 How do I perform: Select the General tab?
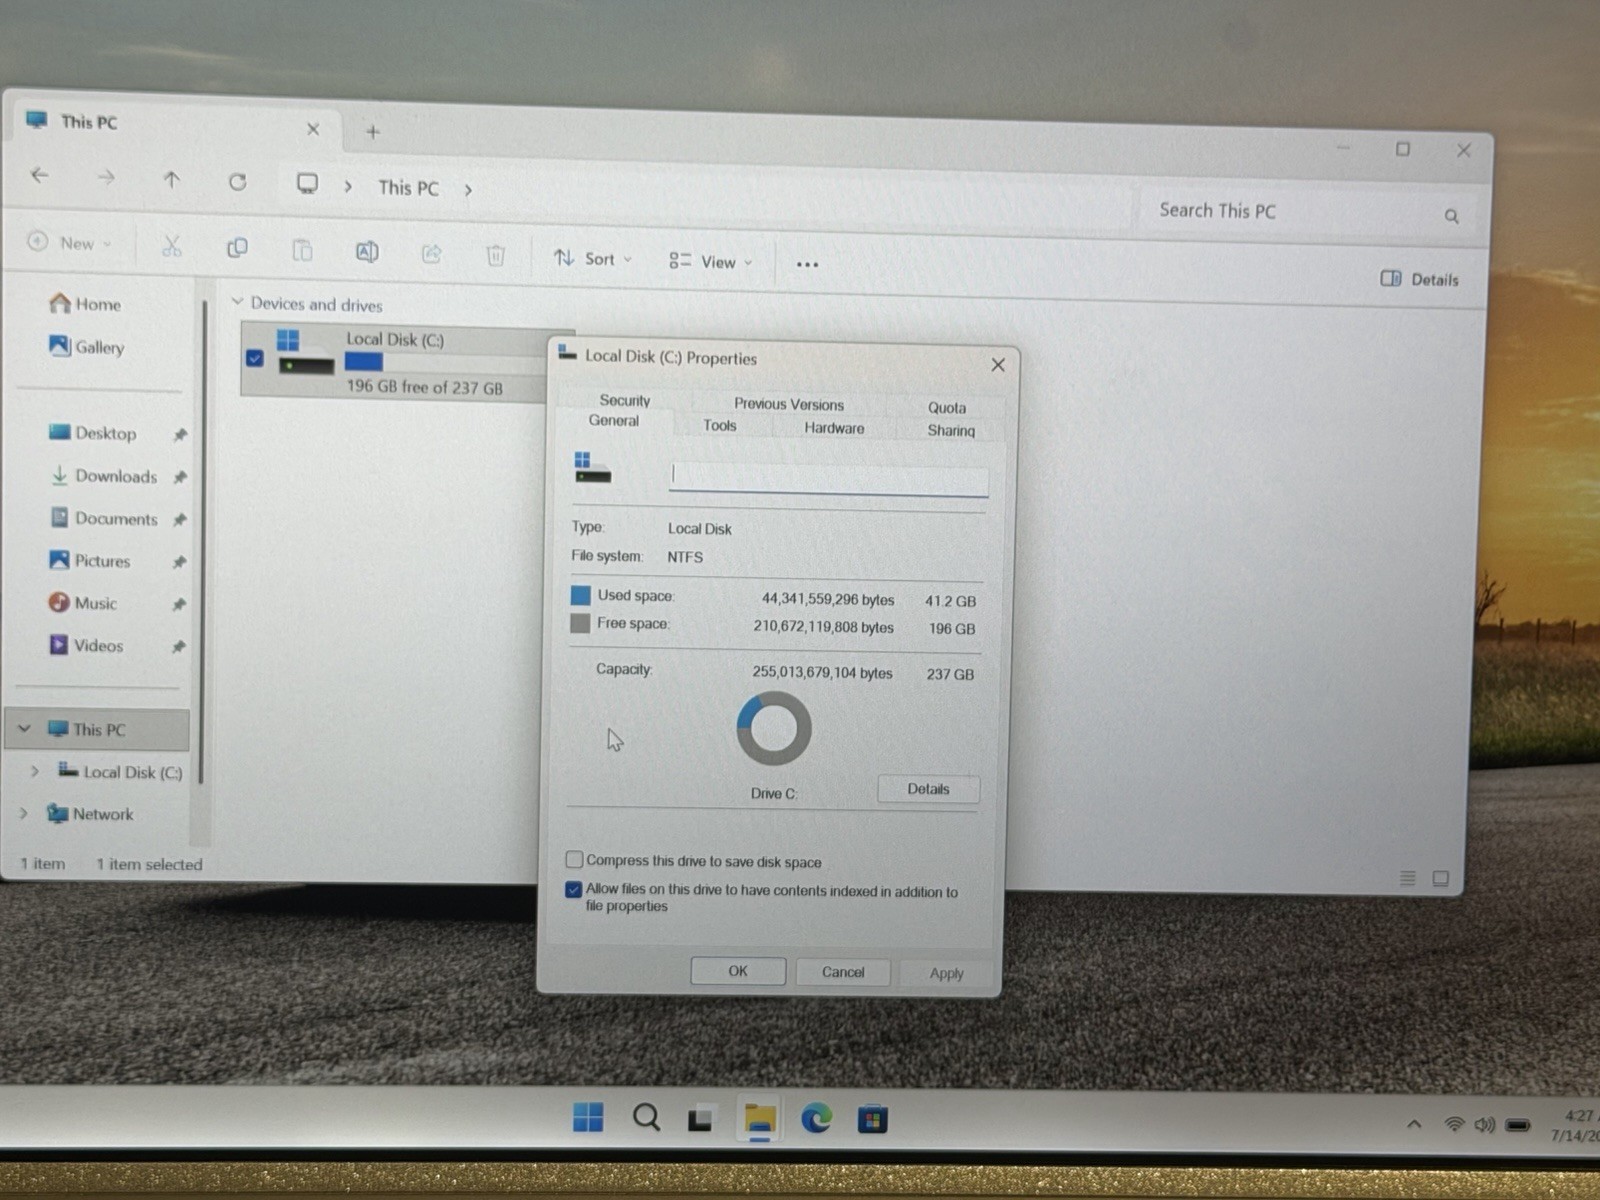tap(613, 421)
